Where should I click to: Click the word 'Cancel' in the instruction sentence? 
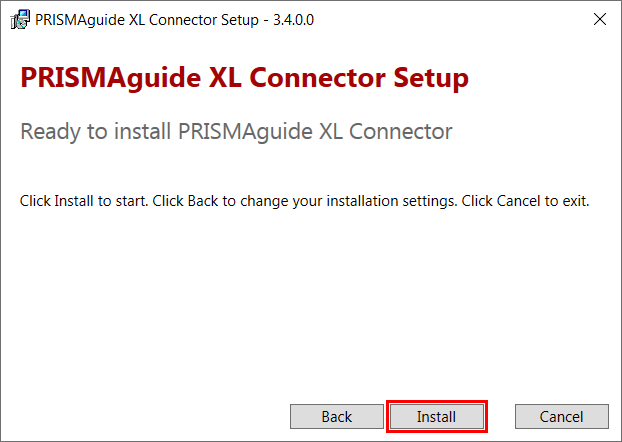point(518,201)
